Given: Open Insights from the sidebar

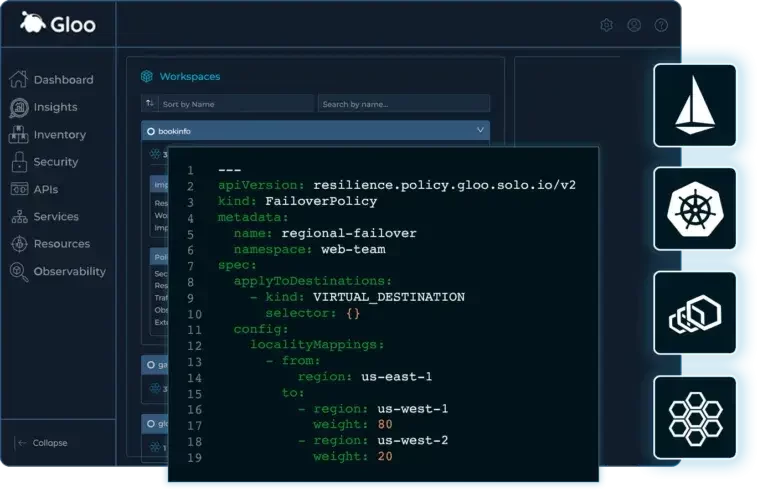Looking at the screenshot, I should pos(55,107).
